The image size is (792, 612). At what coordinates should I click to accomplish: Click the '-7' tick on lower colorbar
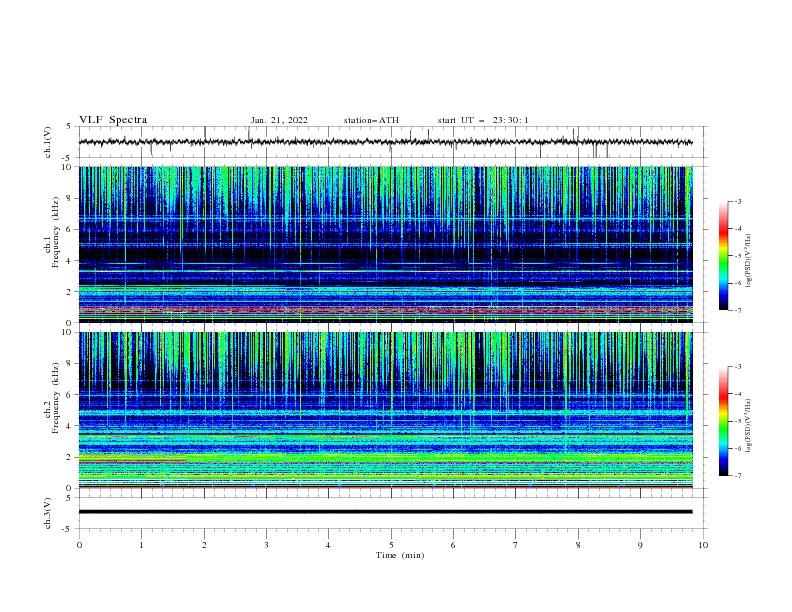click(737, 475)
